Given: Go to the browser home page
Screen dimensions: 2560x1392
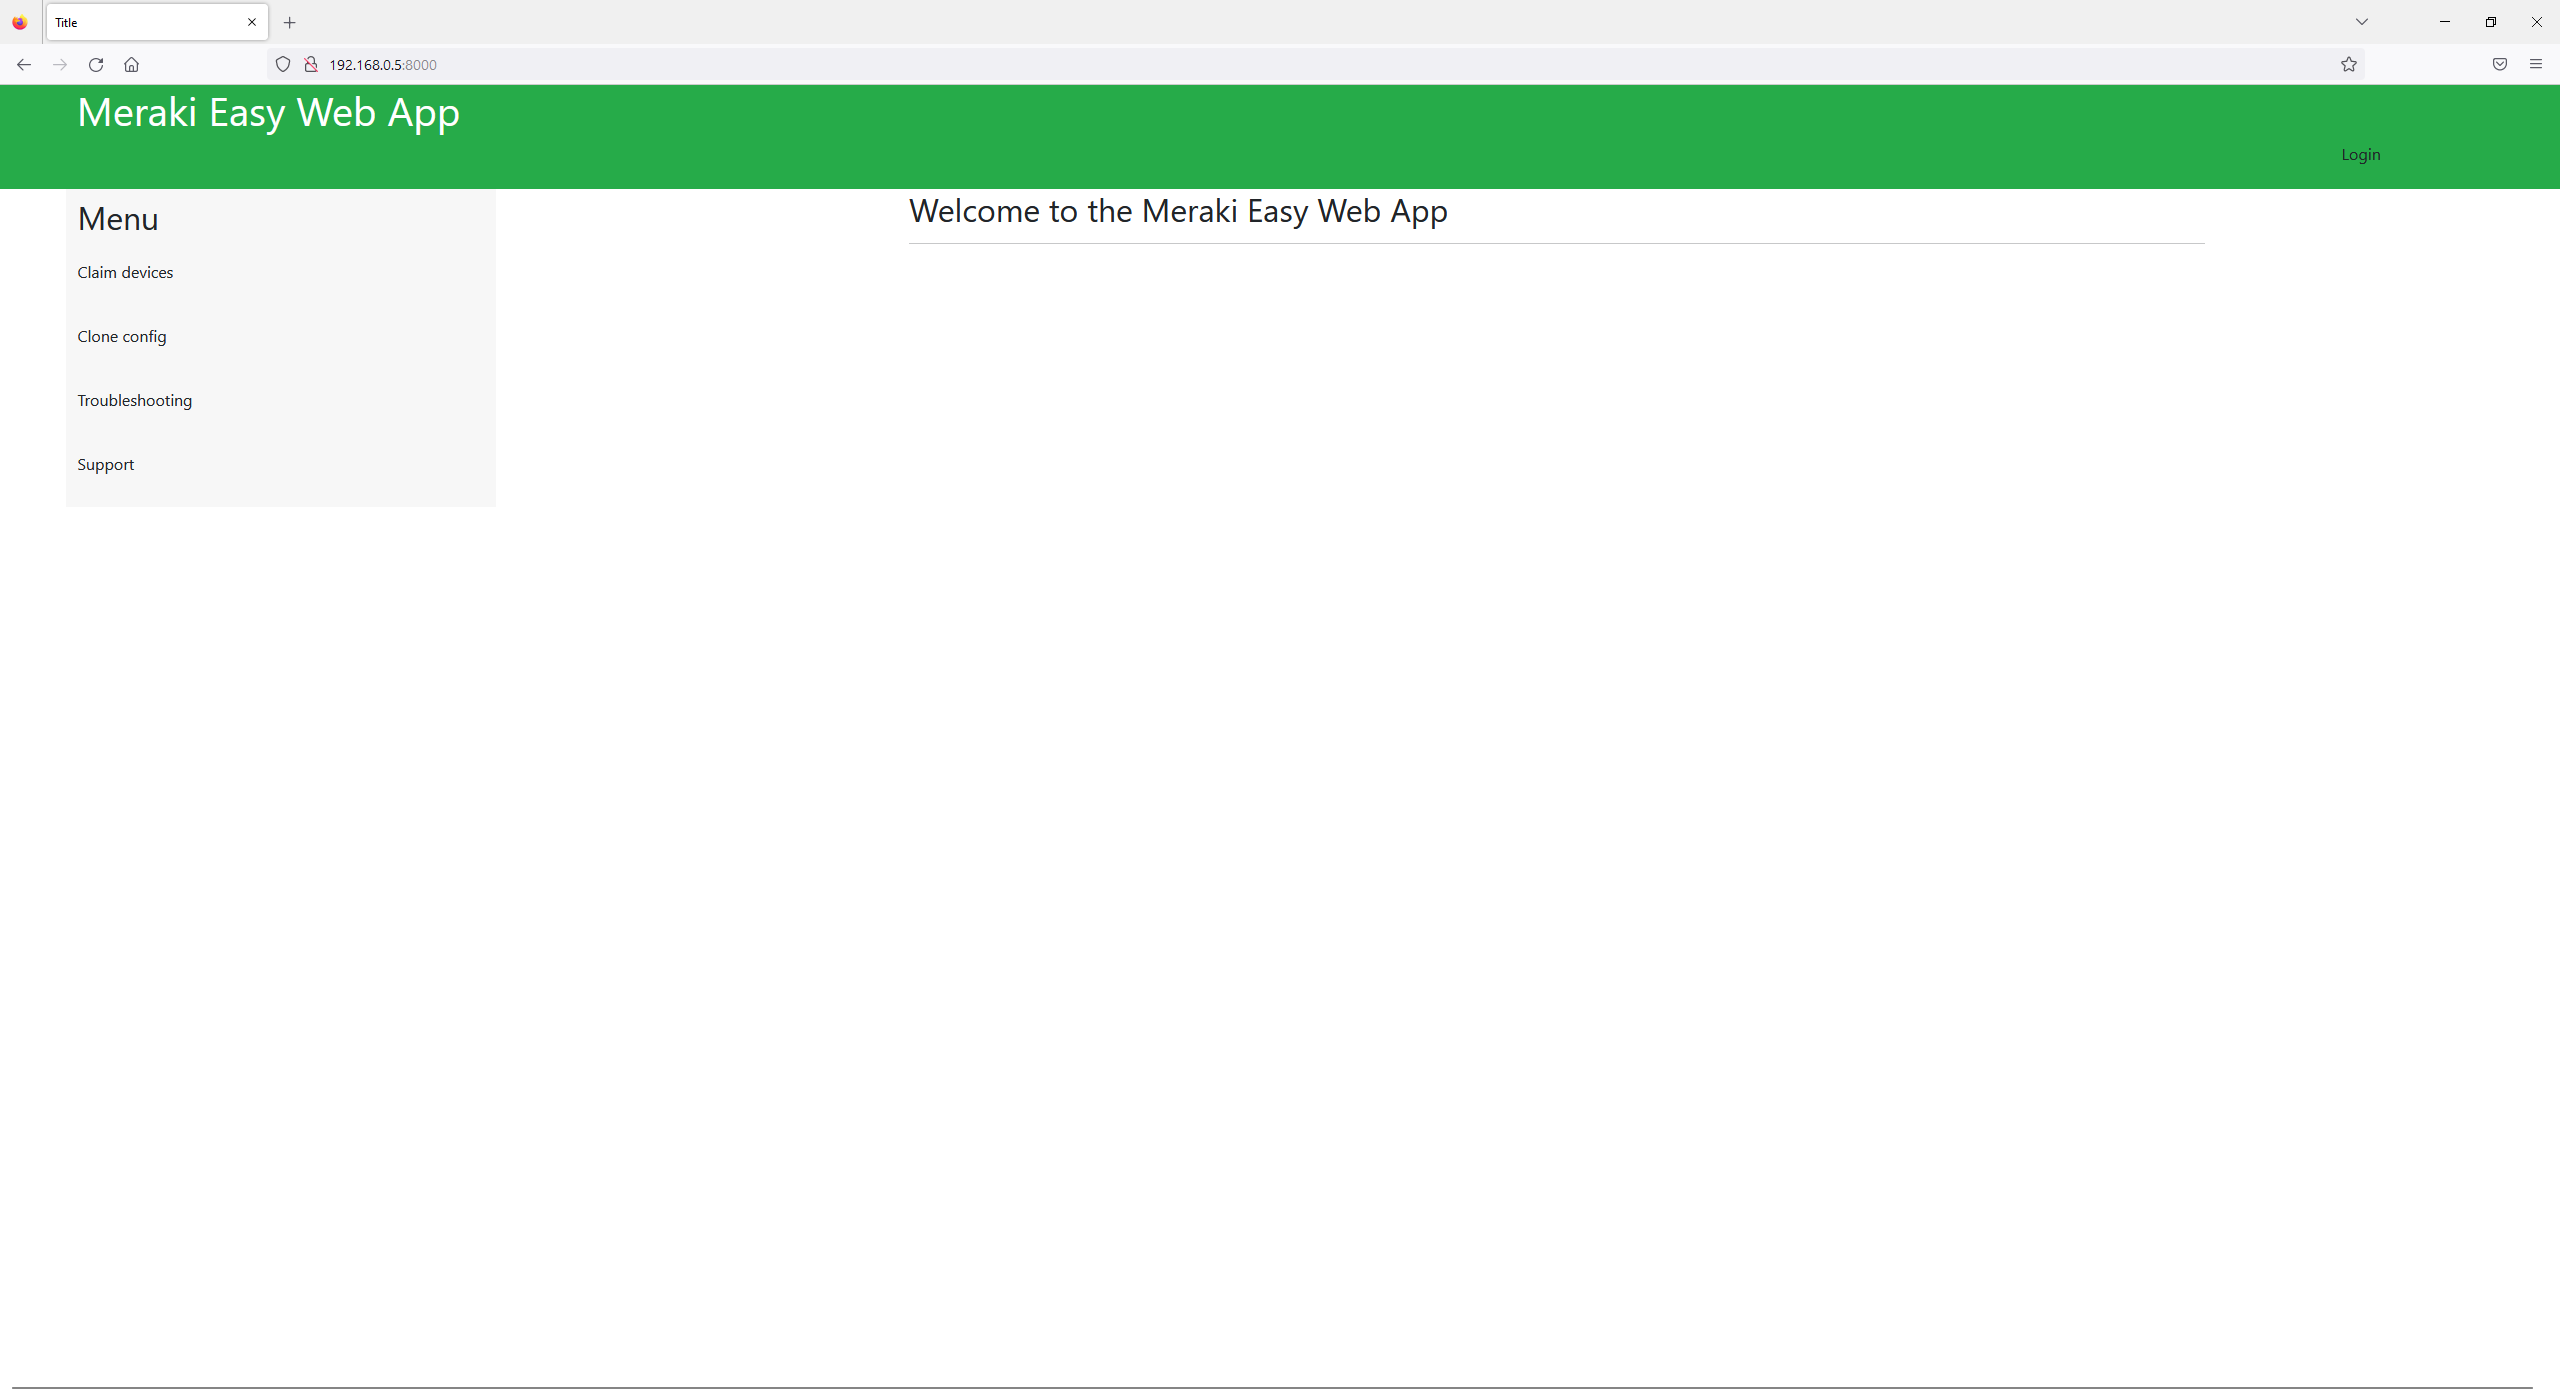Looking at the screenshot, I should pos(131,64).
